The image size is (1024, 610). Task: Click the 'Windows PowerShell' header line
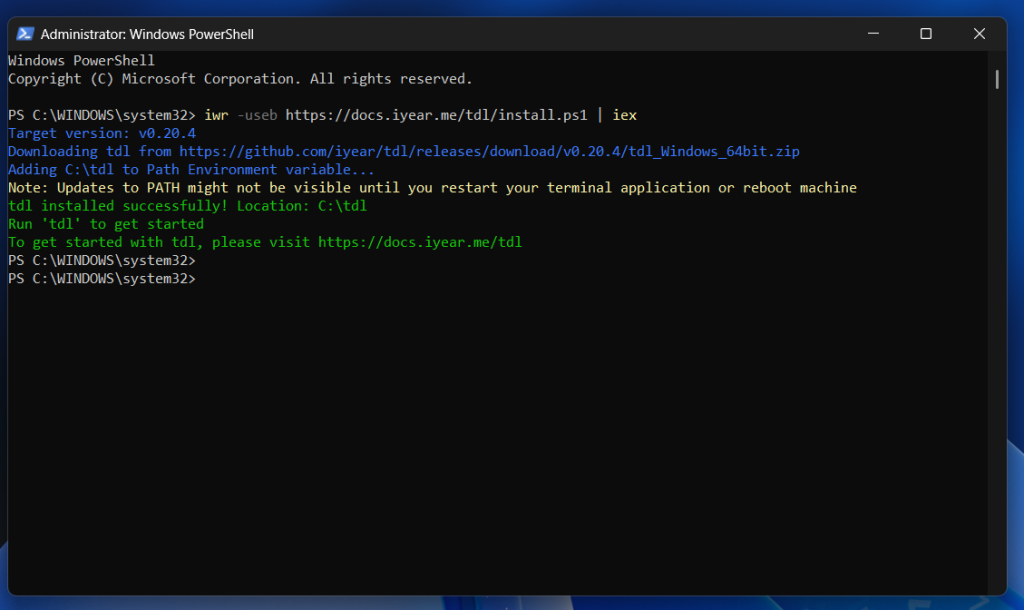coord(81,61)
